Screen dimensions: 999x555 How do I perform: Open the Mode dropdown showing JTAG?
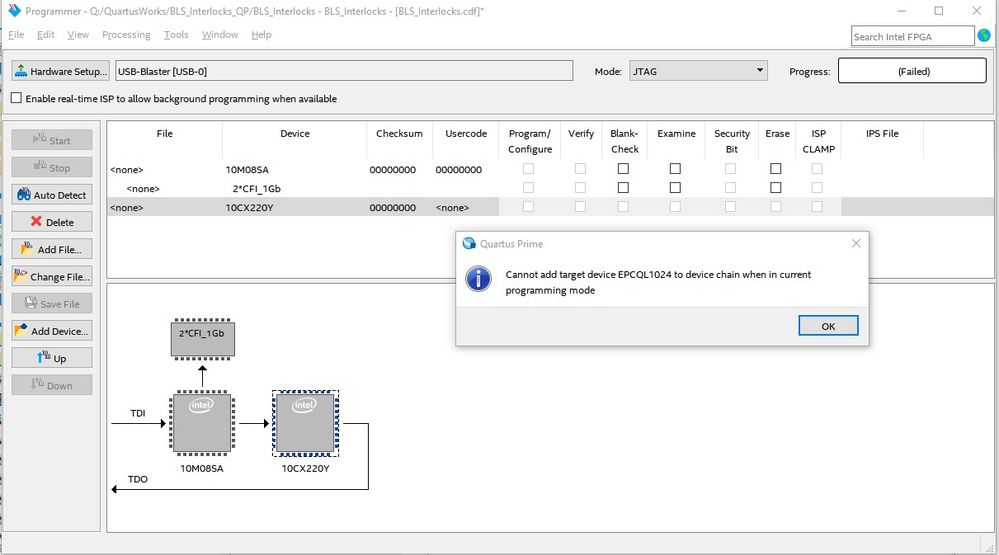tap(698, 71)
